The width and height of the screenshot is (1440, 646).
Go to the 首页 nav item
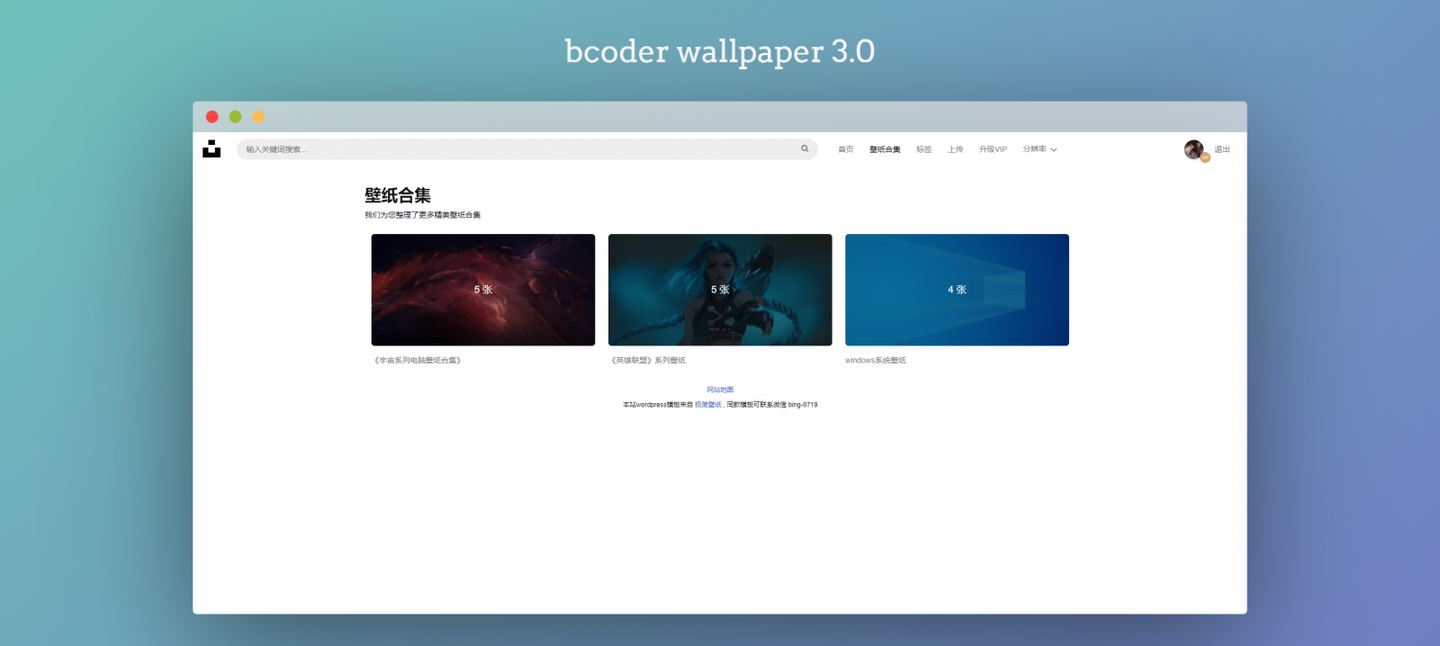(x=845, y=150)
